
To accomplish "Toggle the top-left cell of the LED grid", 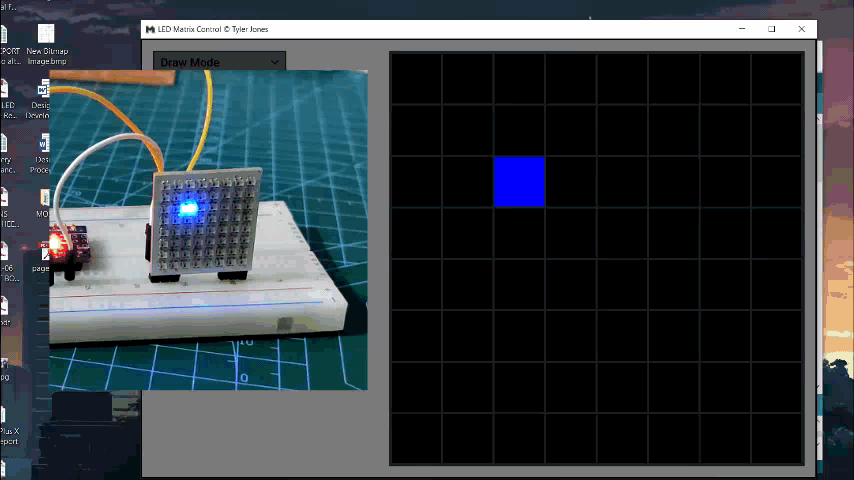I will coord(416,78).
